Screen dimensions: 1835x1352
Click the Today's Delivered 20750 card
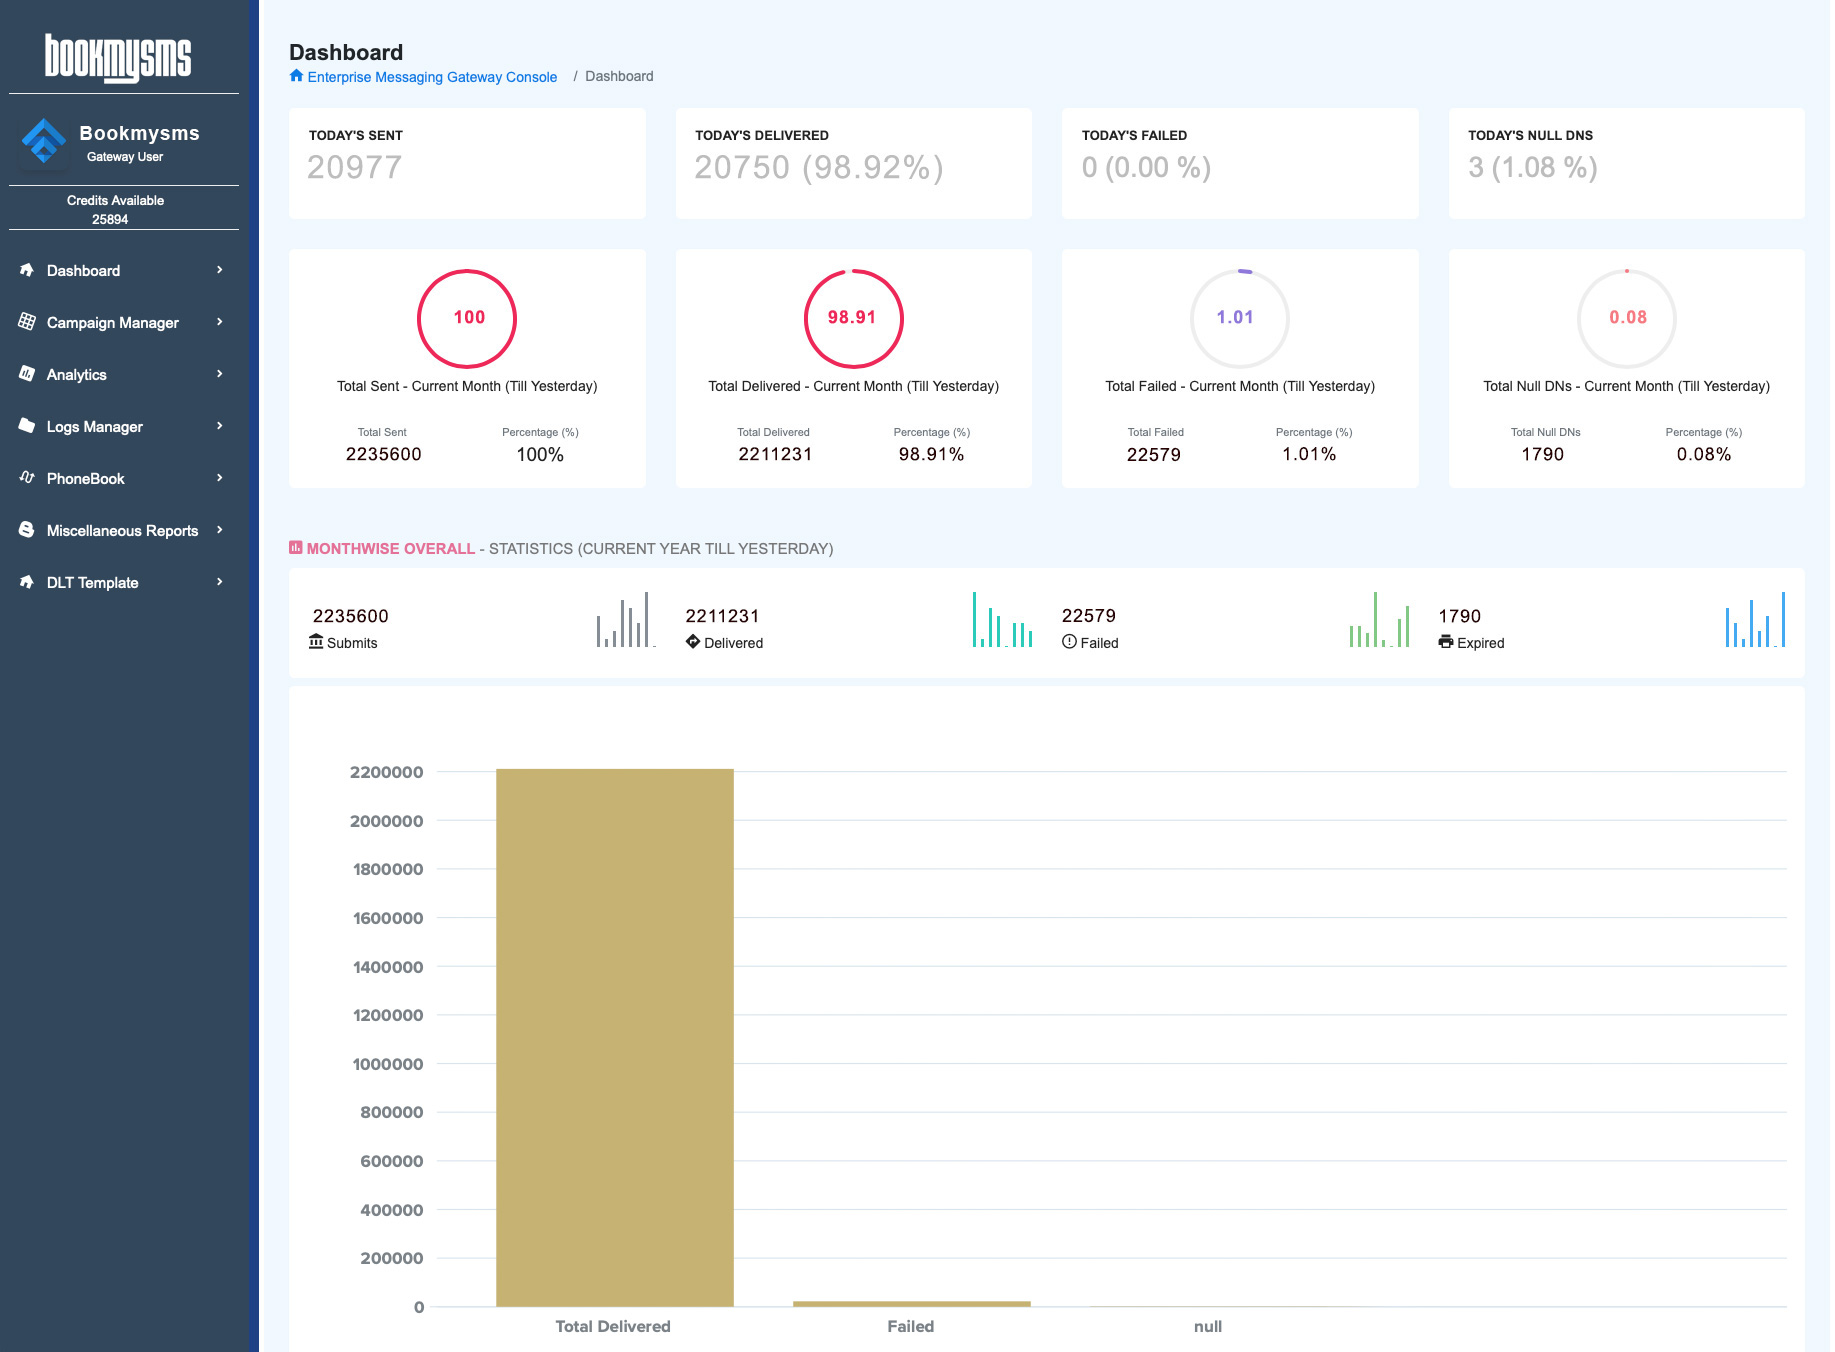tap(853, 163)
